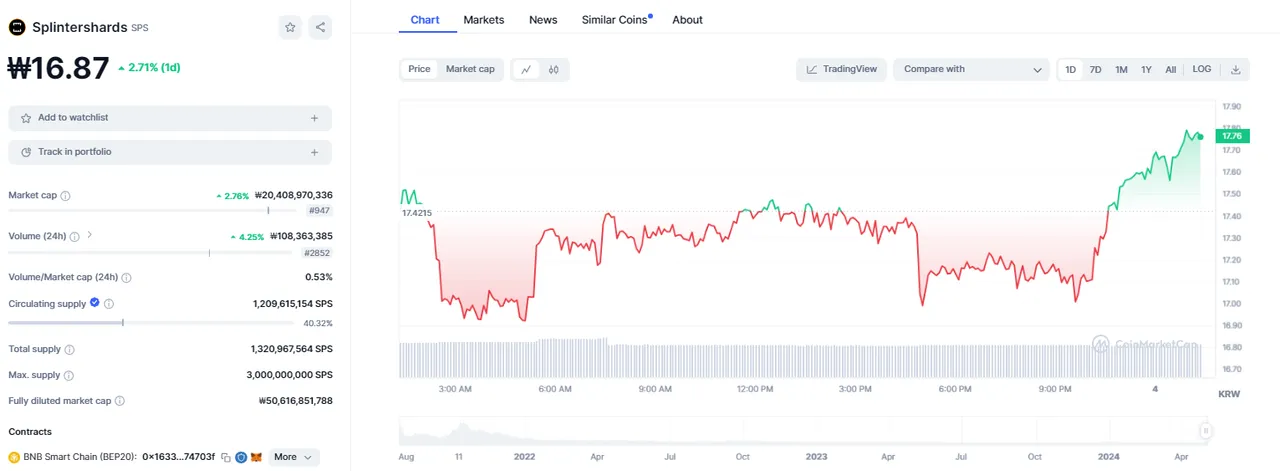The width and height of the screenshot is (1280, 471).
Task: Select candlestick chart style icon
Action: (x=553, y=69)
